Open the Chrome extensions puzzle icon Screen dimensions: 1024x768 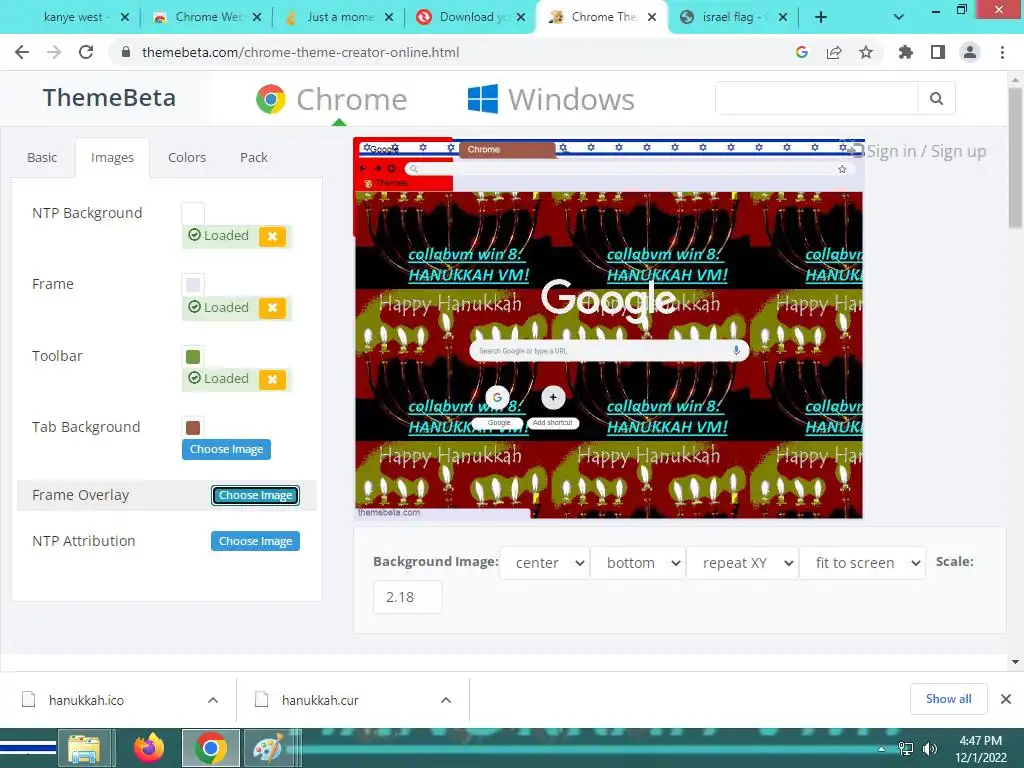pos(906,52)
